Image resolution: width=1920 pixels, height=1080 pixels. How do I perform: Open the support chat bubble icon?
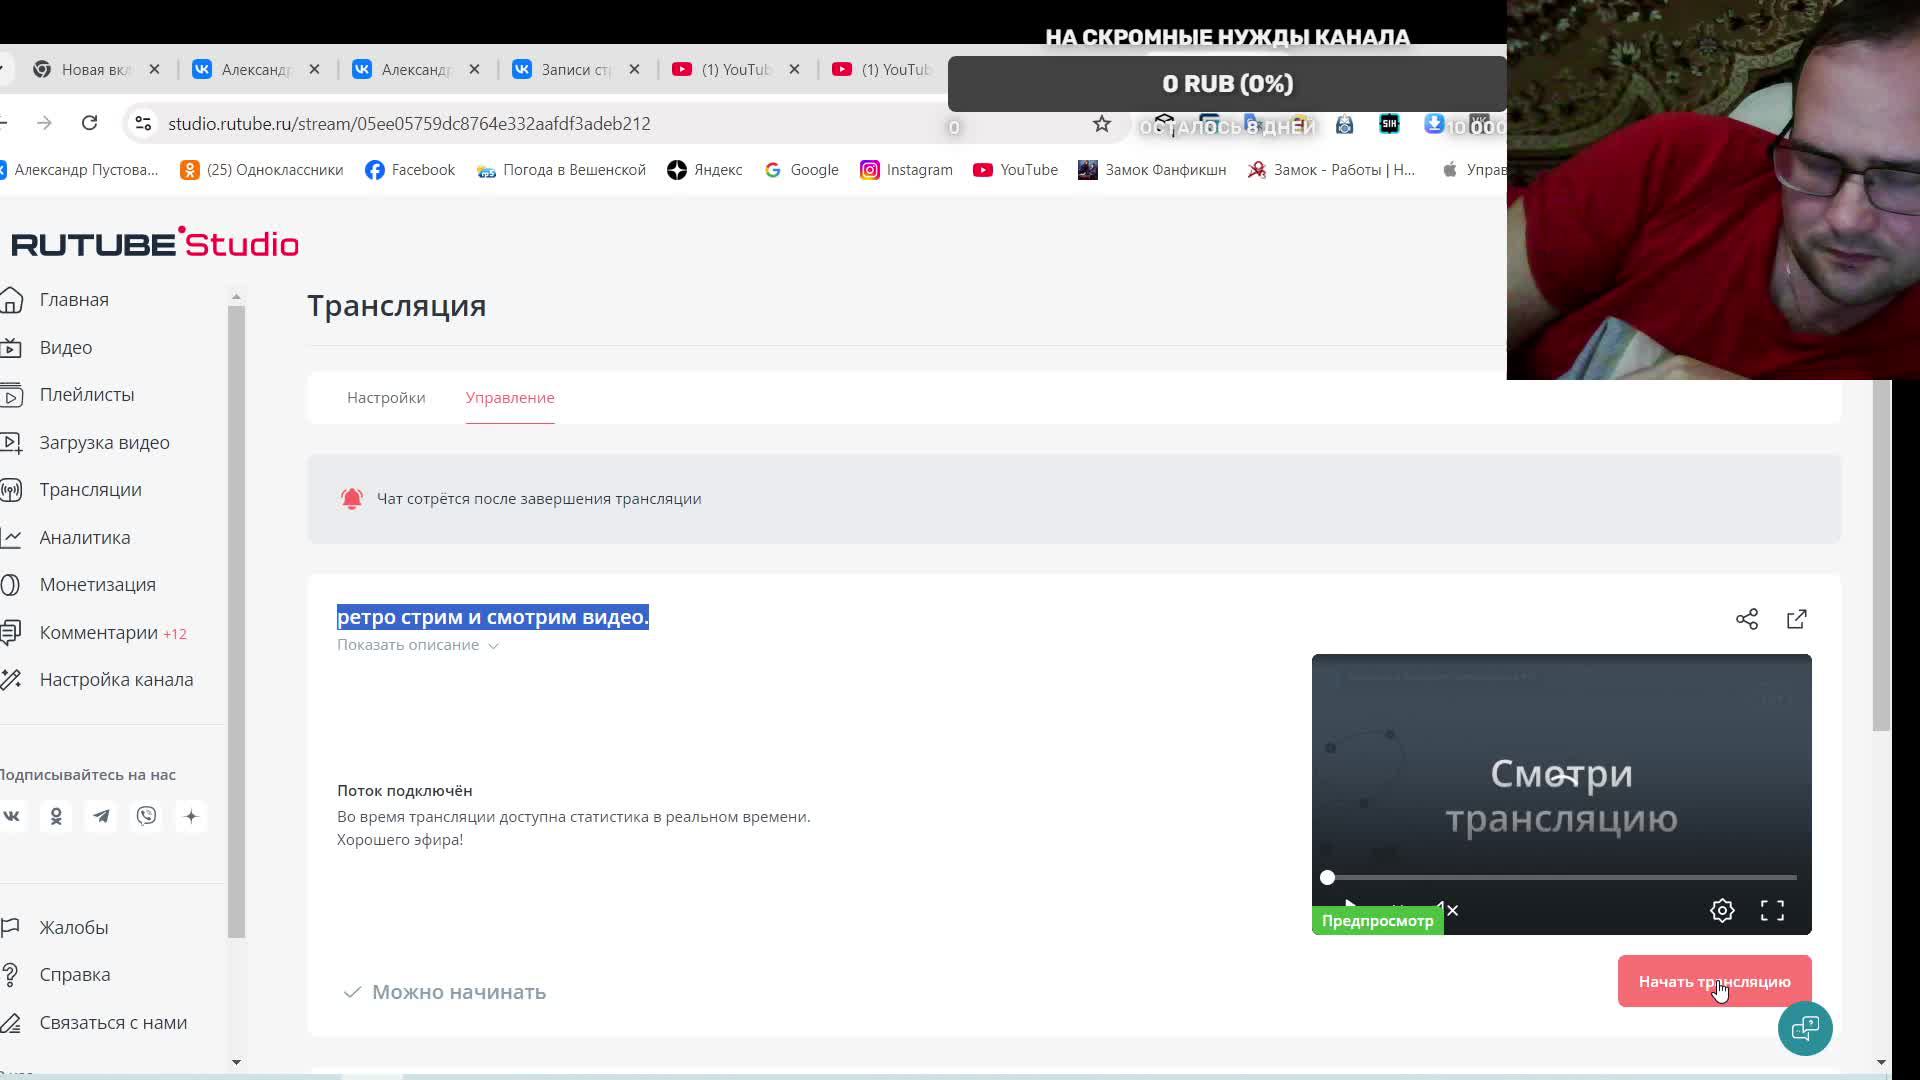pos(1804,1028)
